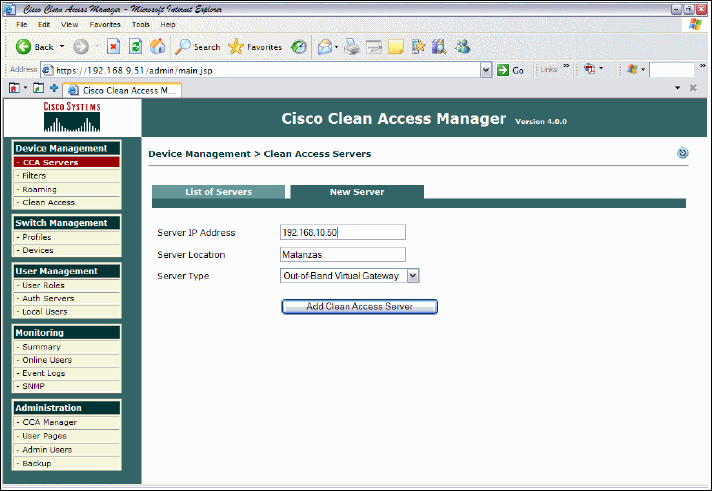The width and height of the screenshot is (712, 491).
Task: Switch to the List of Servers tab
Action: 218,192
